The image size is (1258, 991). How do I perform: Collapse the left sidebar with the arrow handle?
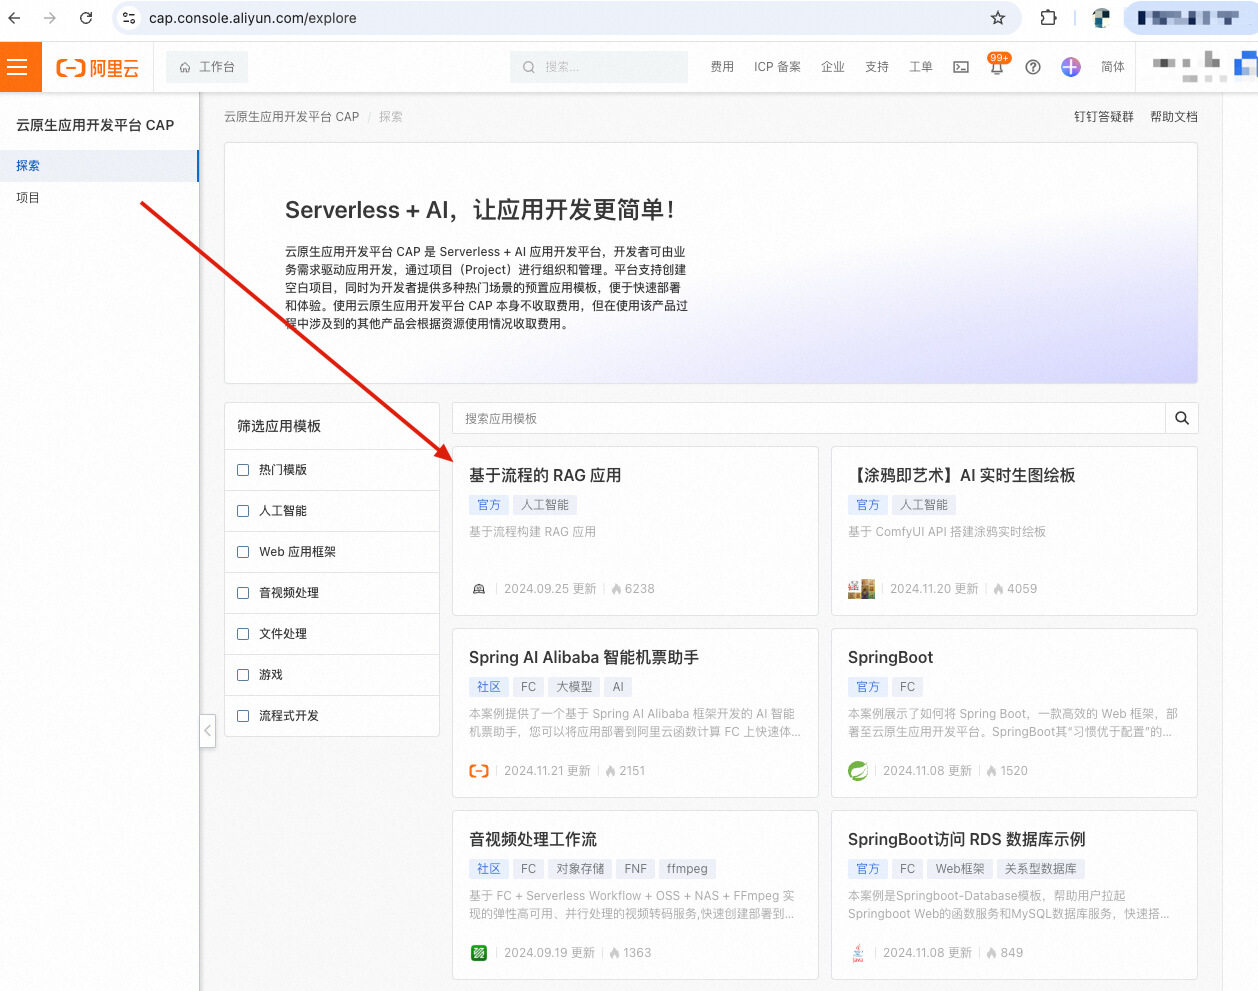click(x=207, y=730)
